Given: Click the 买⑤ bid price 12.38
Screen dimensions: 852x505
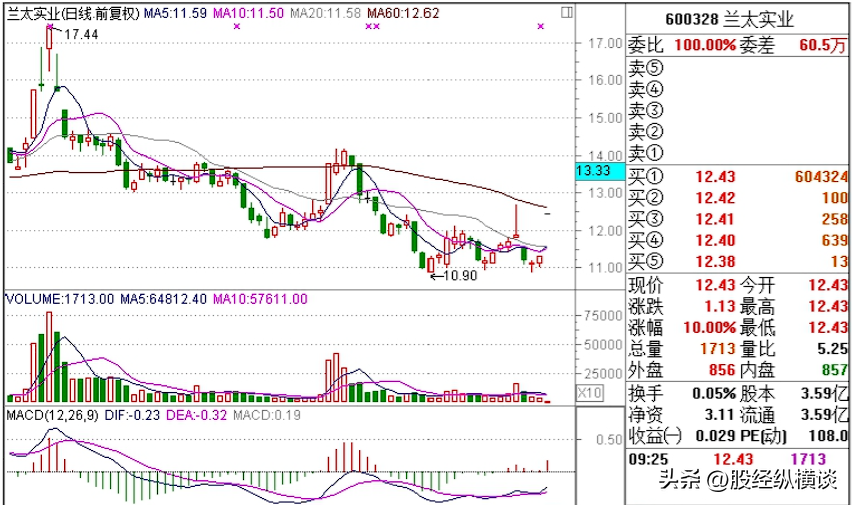Looking at the screenshot, I should tap(715, 261).
